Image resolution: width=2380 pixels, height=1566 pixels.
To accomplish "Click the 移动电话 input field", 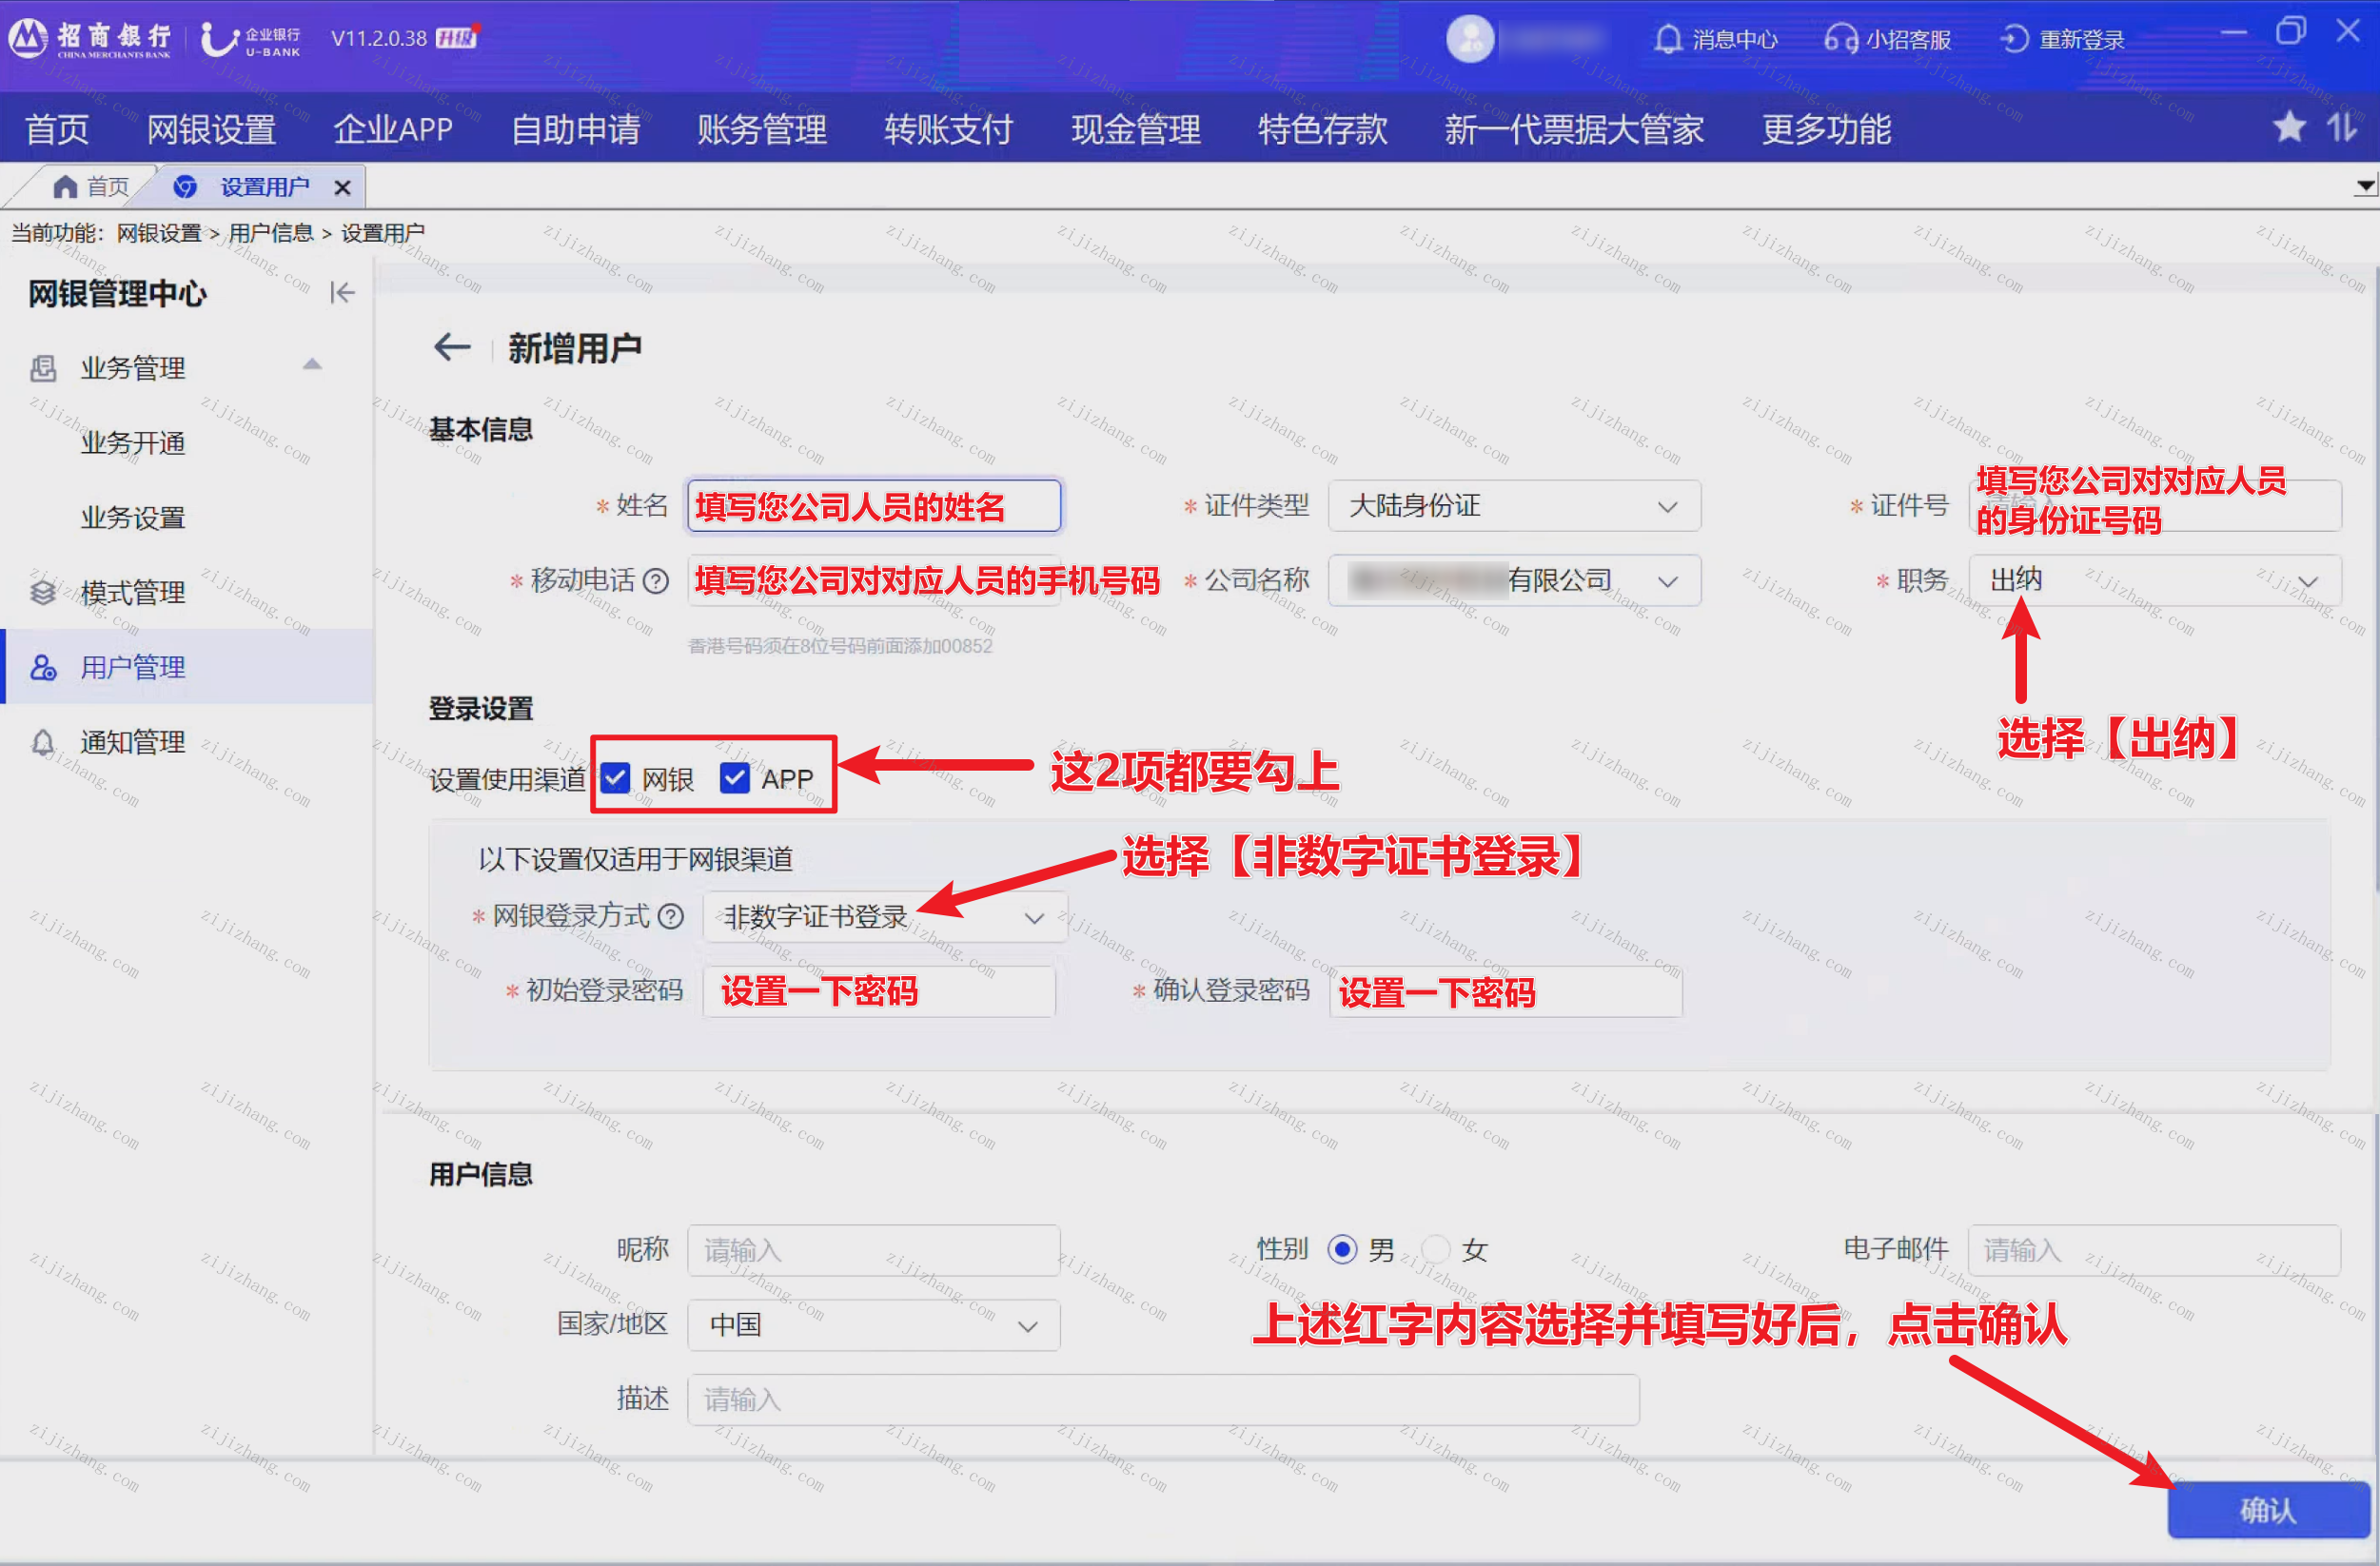I will (874, 581).
